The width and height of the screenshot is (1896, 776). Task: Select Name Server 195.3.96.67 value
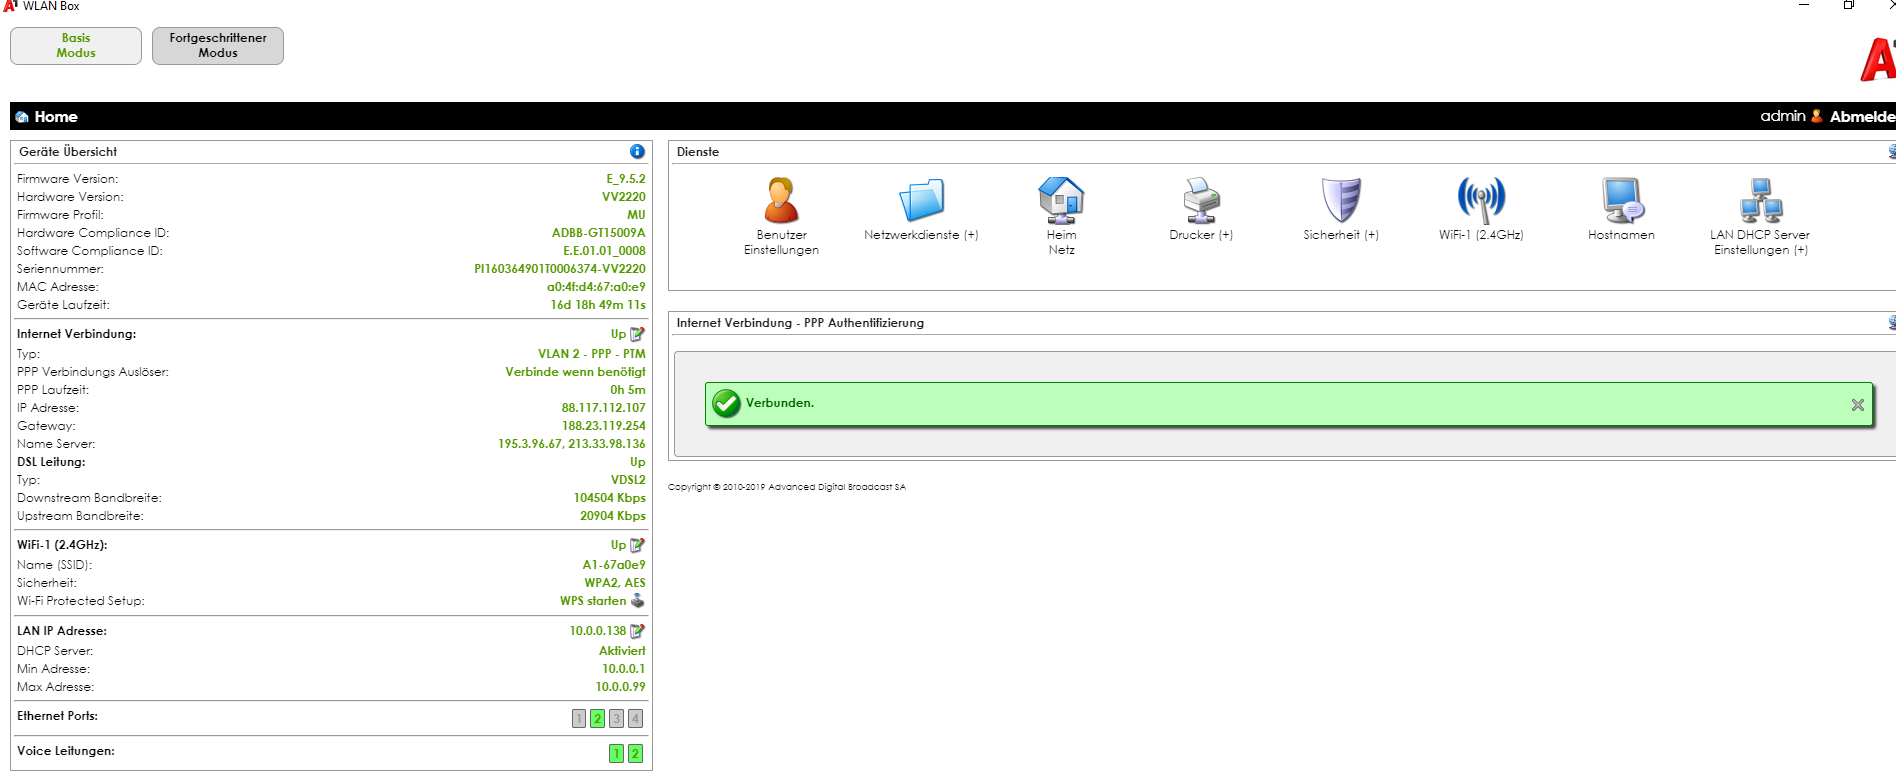click(530, 444)
